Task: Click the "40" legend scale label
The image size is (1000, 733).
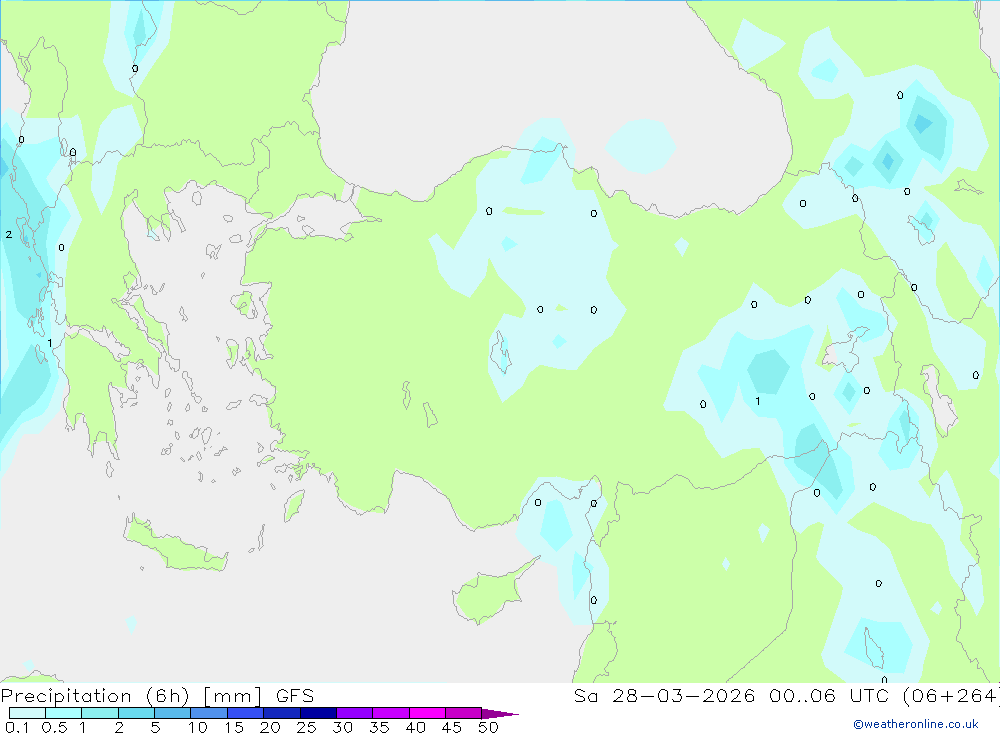Action: (415, 727)
